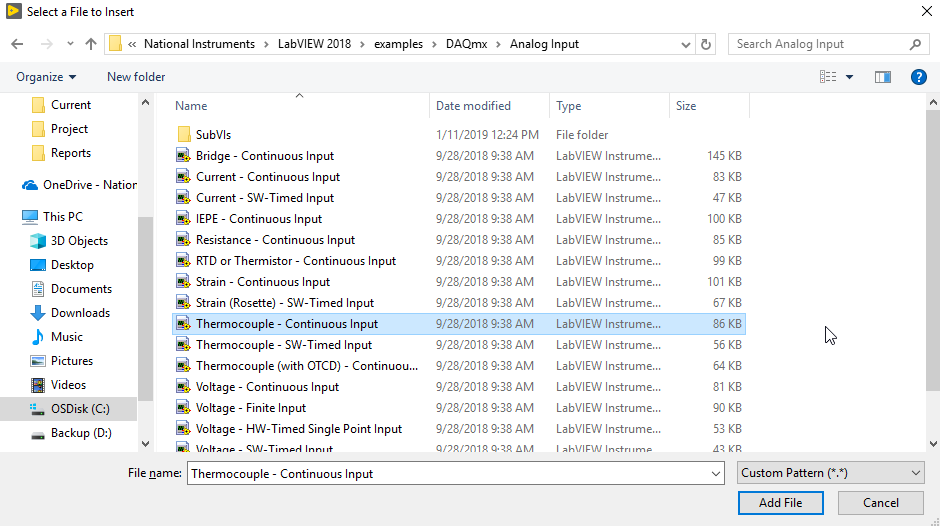Select Backup (D:) in navigation pane

(81, 432)
